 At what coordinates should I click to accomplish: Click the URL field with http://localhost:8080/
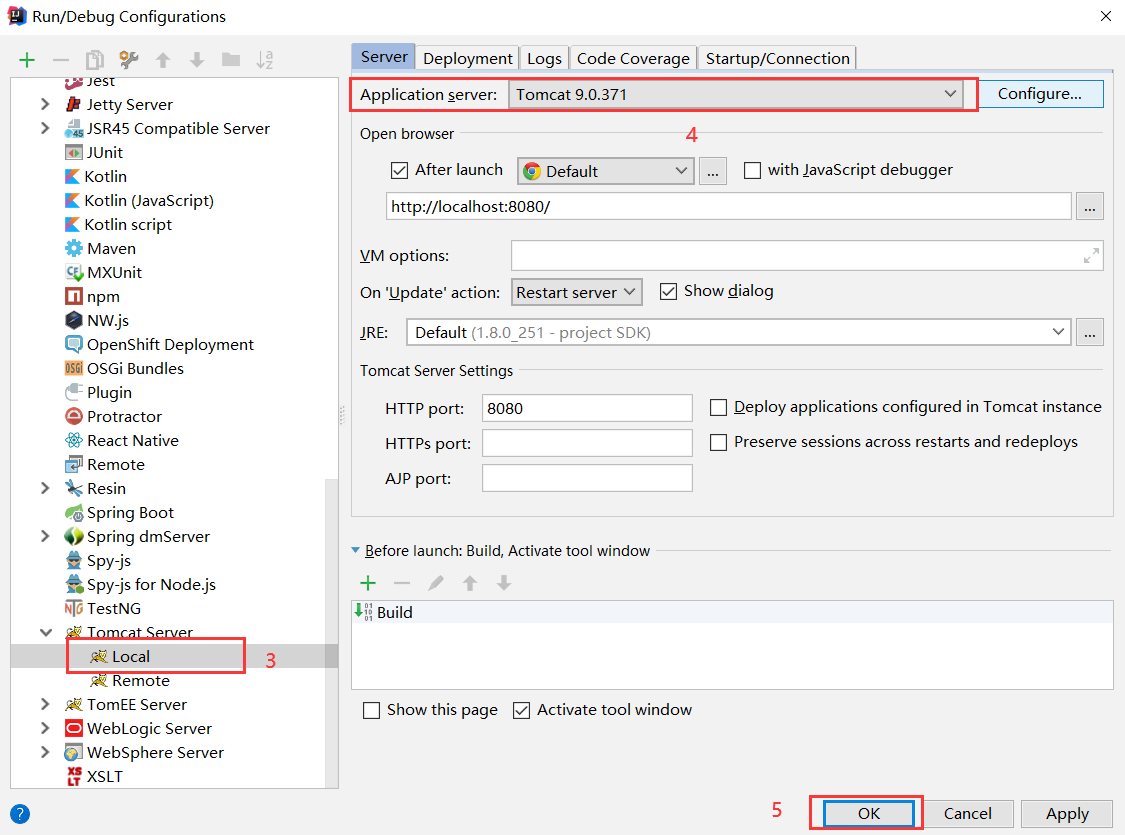pyautogui.click(x=728, y=207)
